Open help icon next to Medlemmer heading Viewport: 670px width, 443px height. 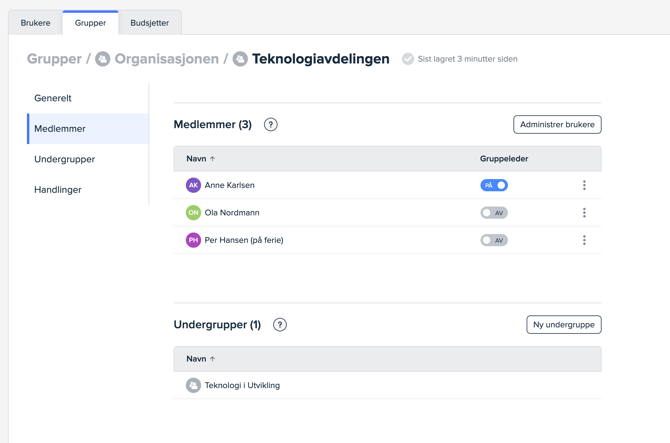tap(271, 125)
